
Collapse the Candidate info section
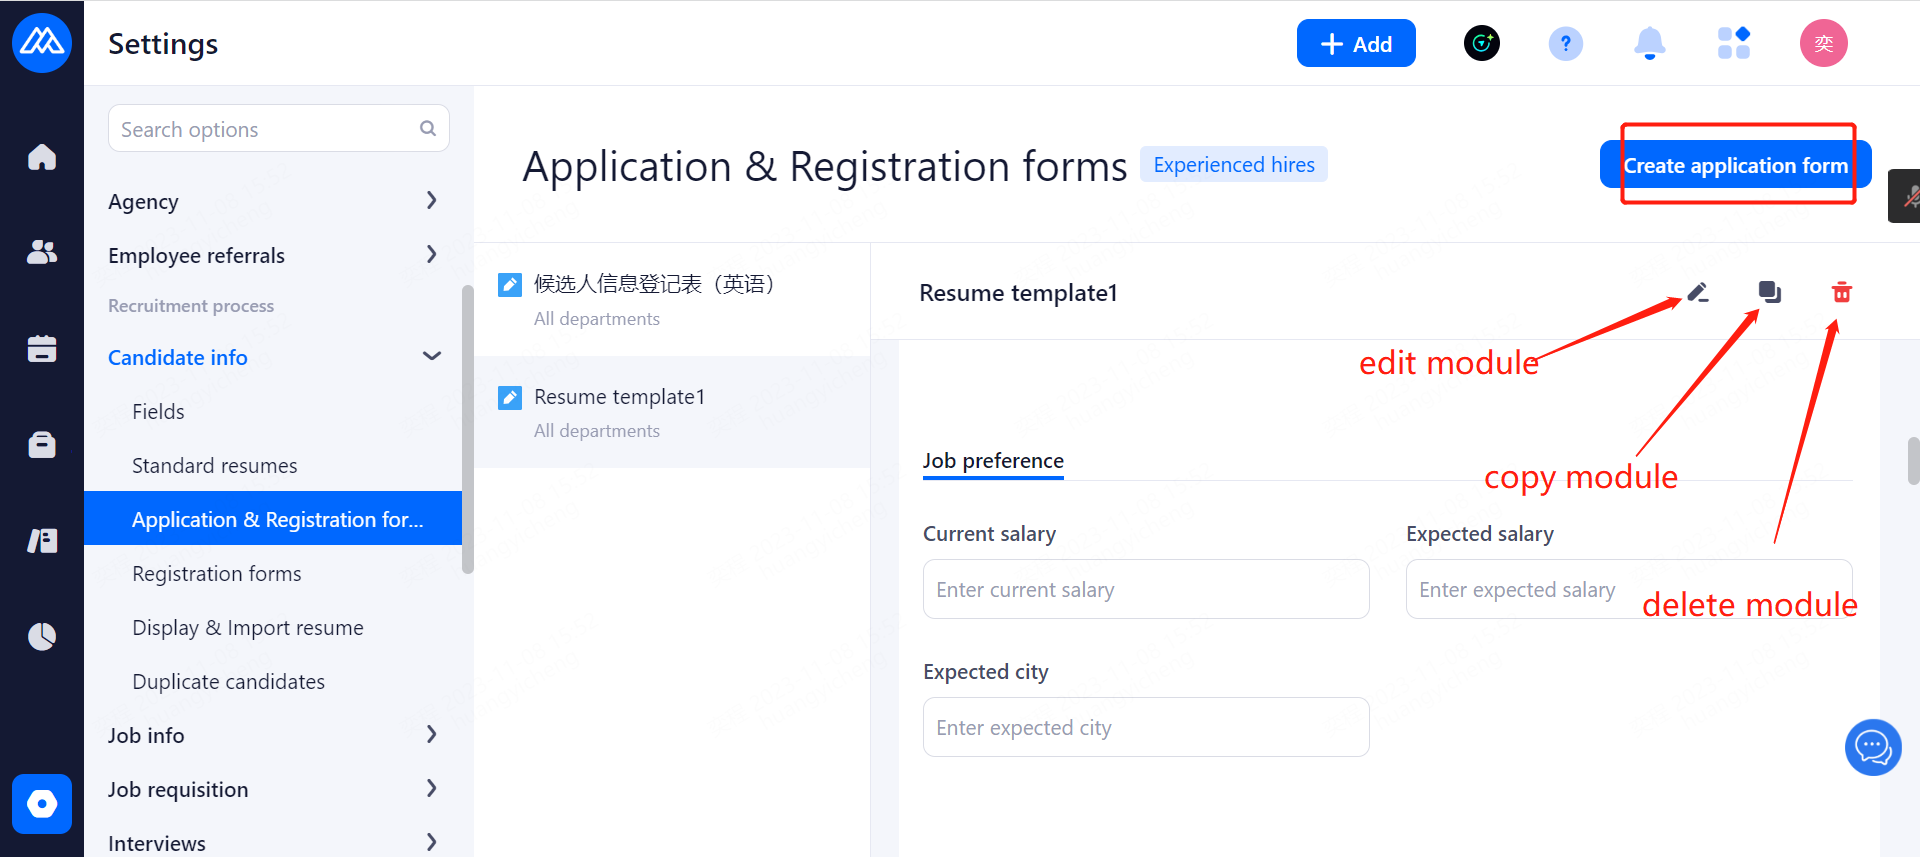[x=431, y=357]
